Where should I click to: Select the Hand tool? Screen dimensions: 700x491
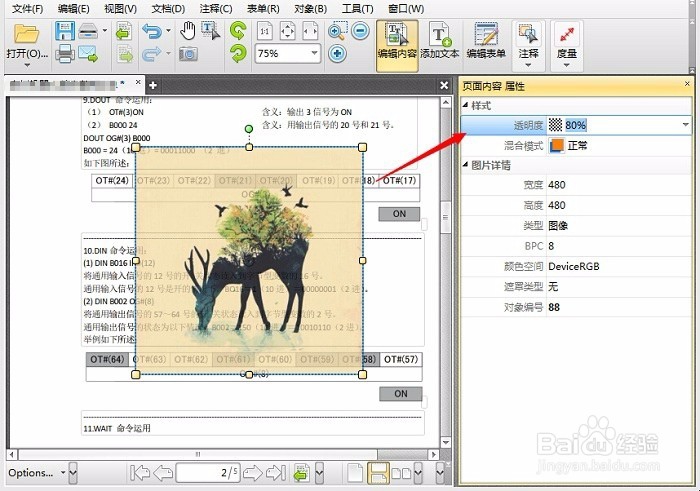point(188,31)
